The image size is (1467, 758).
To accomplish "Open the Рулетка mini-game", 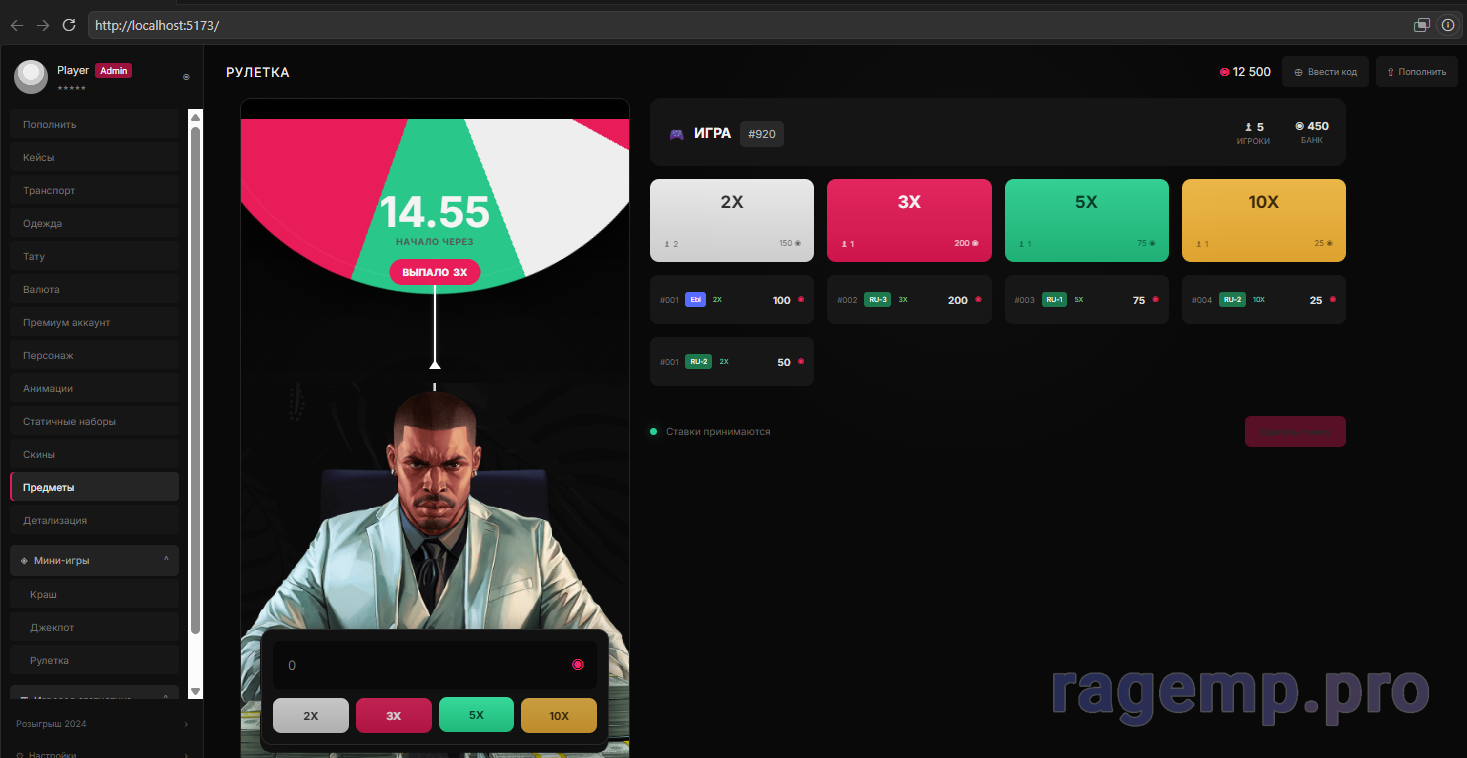I will tap(94, 661).
